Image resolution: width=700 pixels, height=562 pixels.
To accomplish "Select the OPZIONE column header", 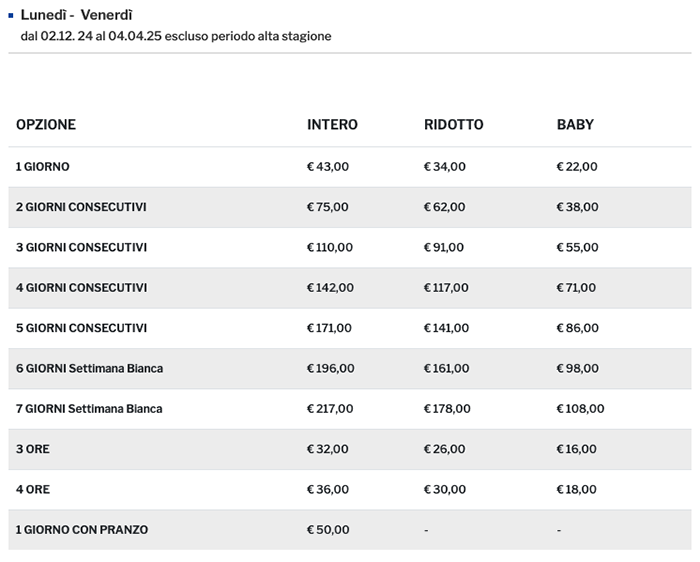I will click(46, 125).
